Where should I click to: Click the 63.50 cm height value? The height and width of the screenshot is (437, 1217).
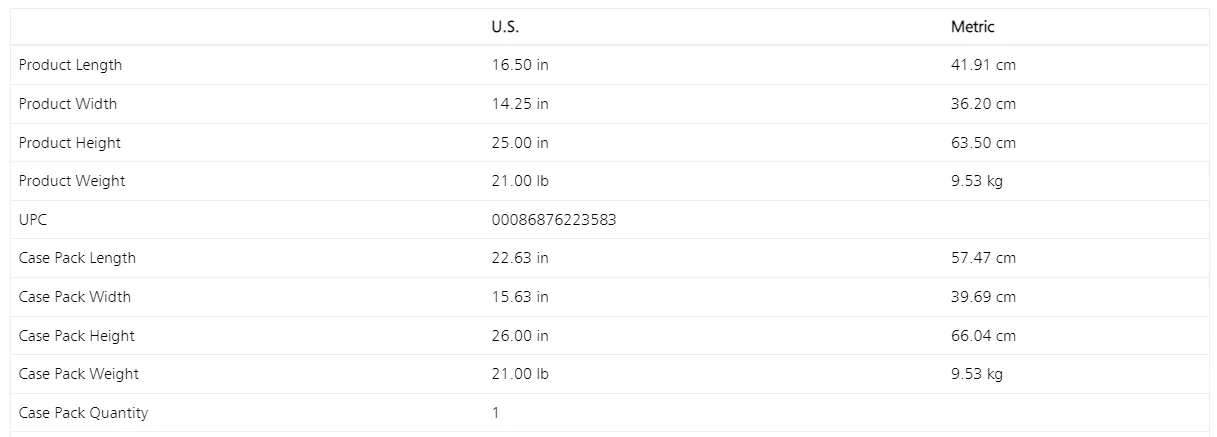983,143
